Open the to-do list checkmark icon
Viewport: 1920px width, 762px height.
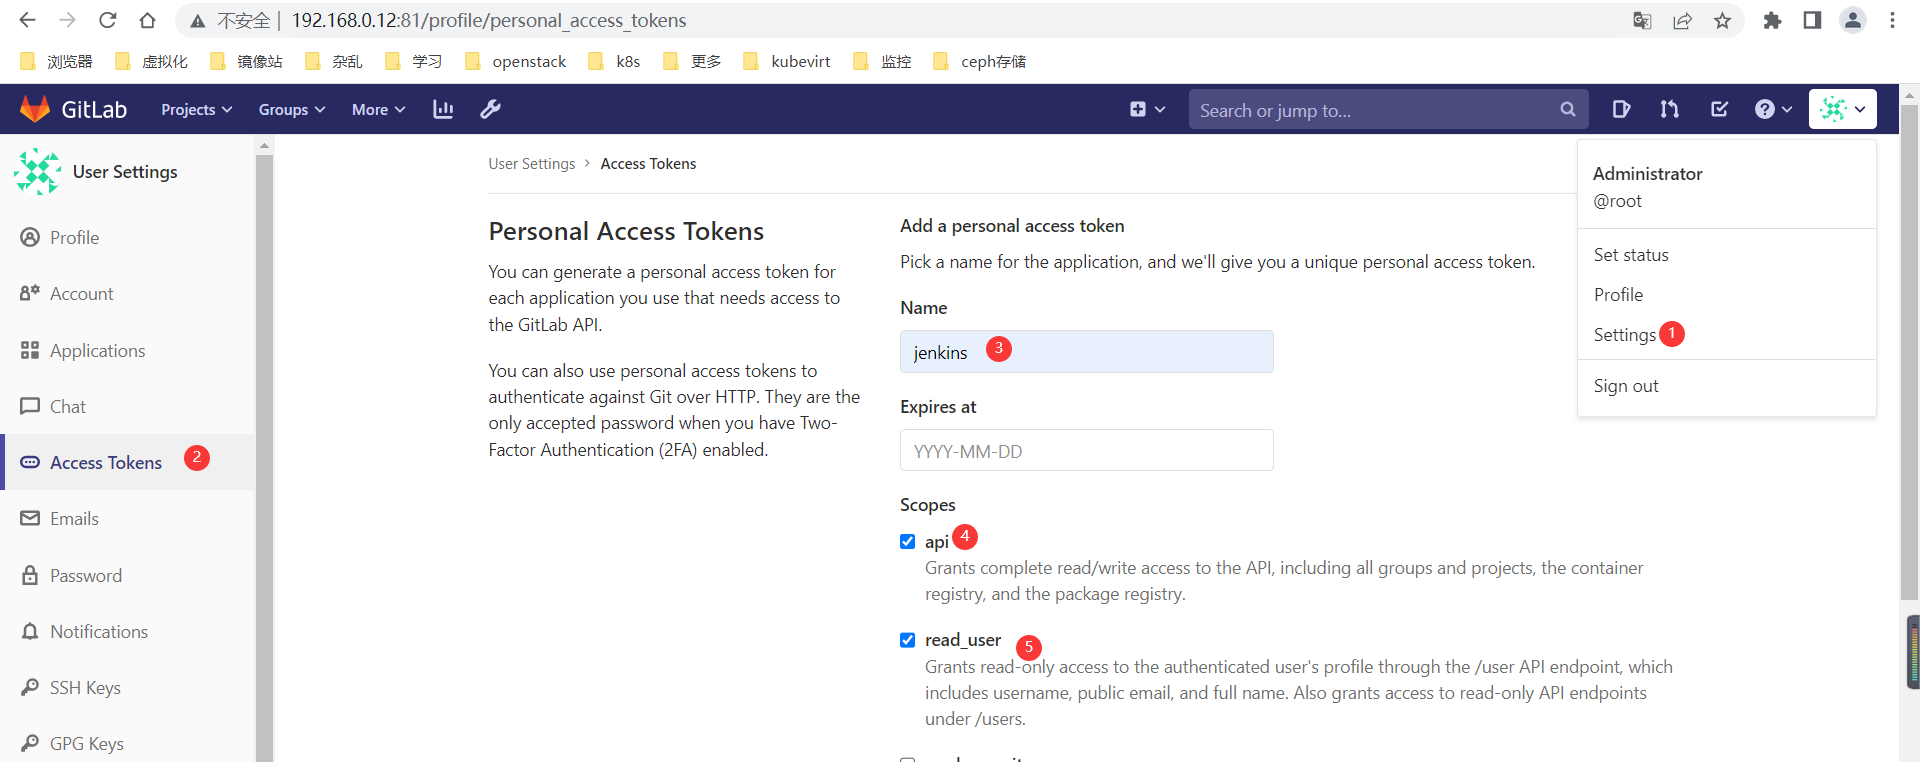point(1719,109)
